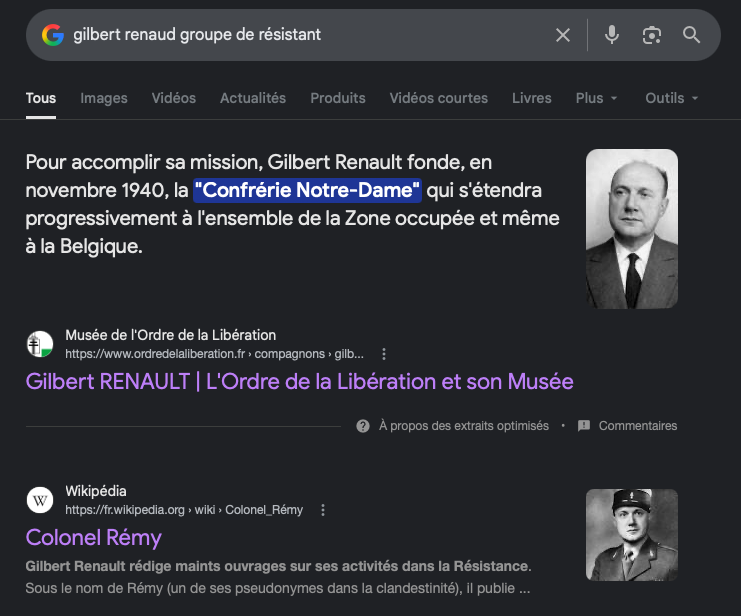Open Gilbert Renault portrait thumbnail
This screenshot has height=616, width=741.
coord(632,229)
